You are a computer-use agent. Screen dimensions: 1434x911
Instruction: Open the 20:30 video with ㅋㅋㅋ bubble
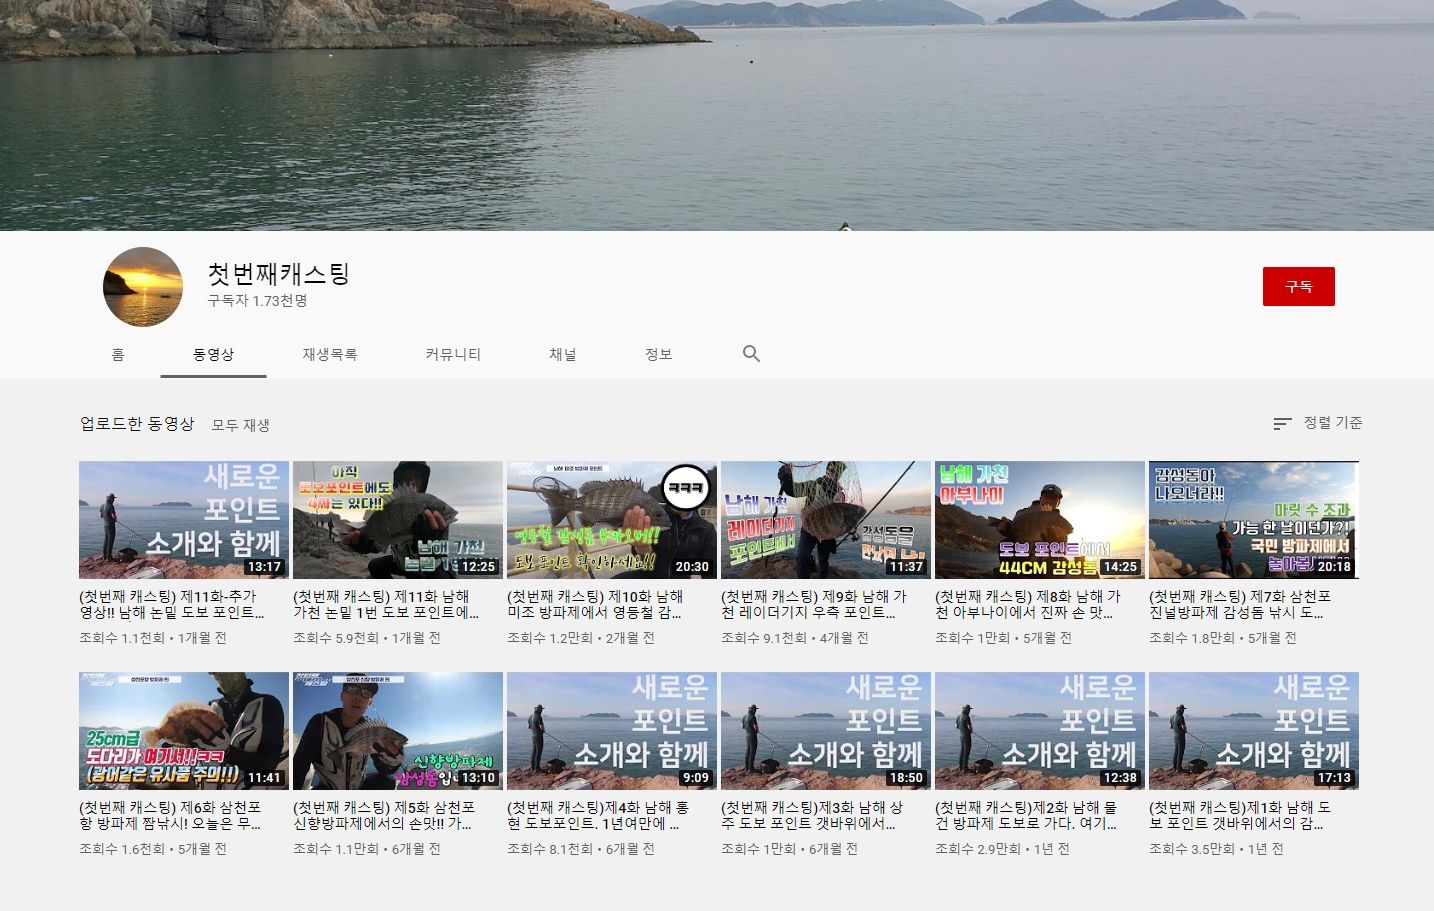pyautogui.click(x=612, y=520)
